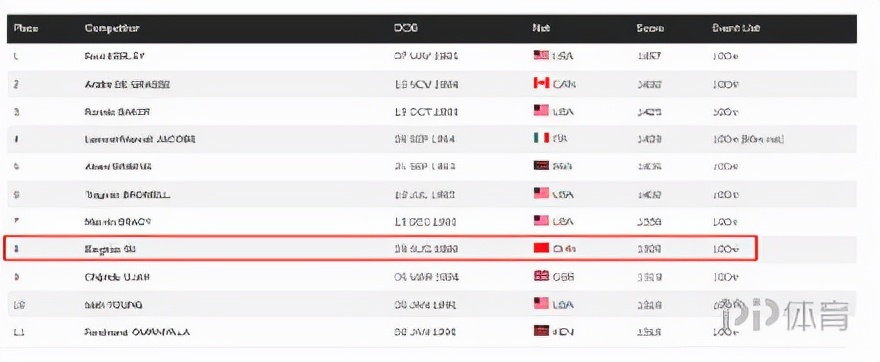Open Andre DE GRASSE's profile link
This screenshot has width=880, height=362.
(x=127, y=84)
